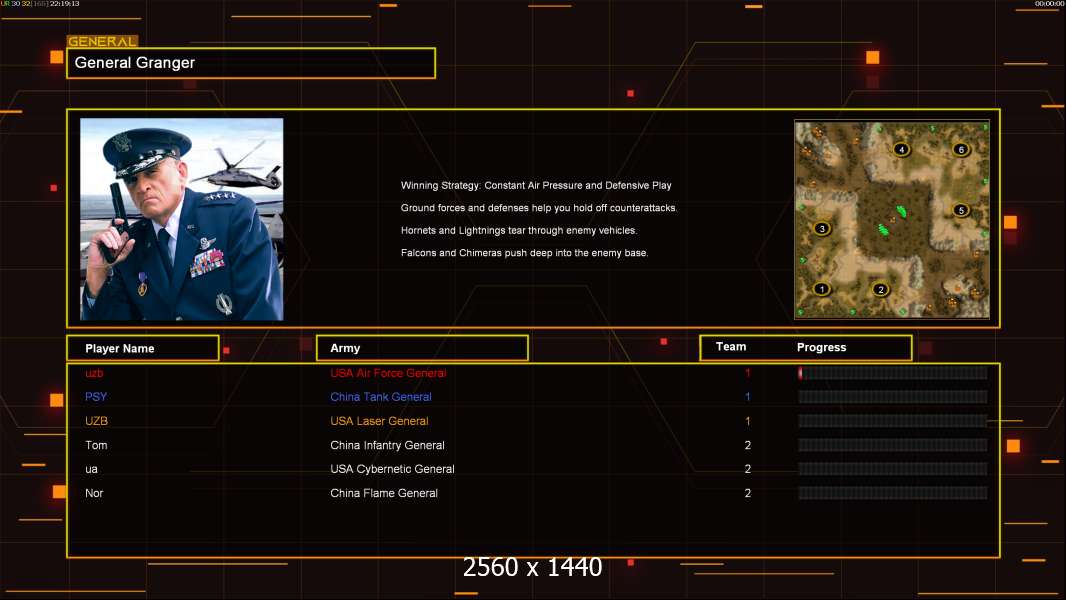Image resolution: width=1066 pixels, height=600 pixels.
Task: Click the General Granger name field
Action: tap(251, 63)
